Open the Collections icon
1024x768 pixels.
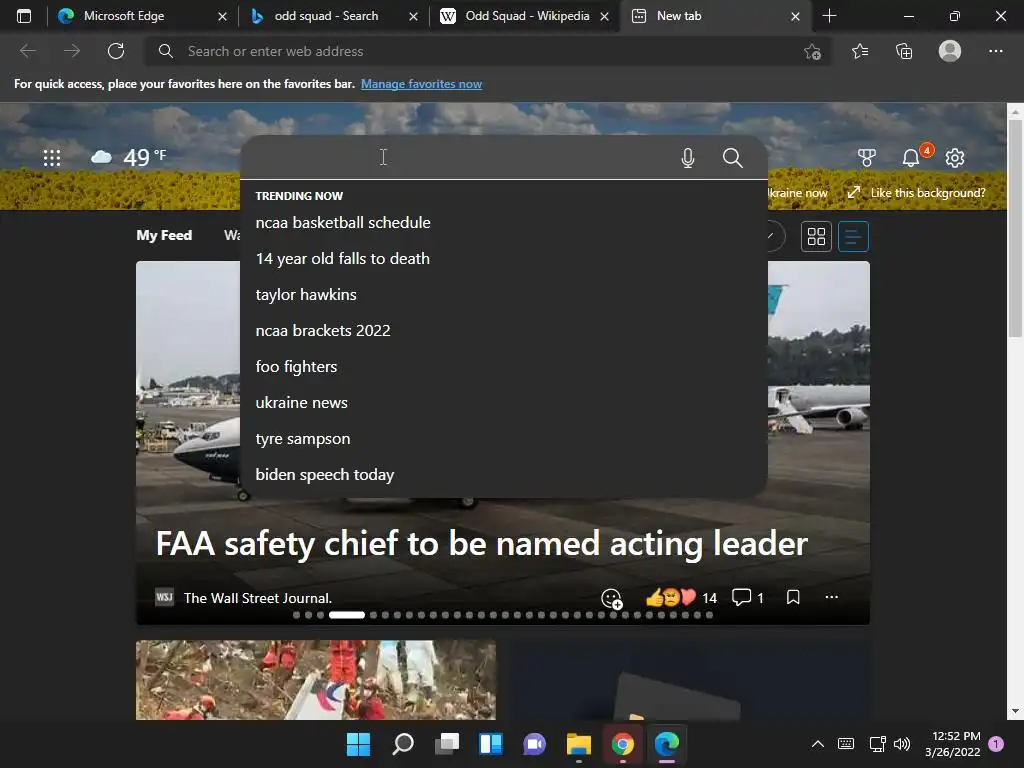(904, 51)
